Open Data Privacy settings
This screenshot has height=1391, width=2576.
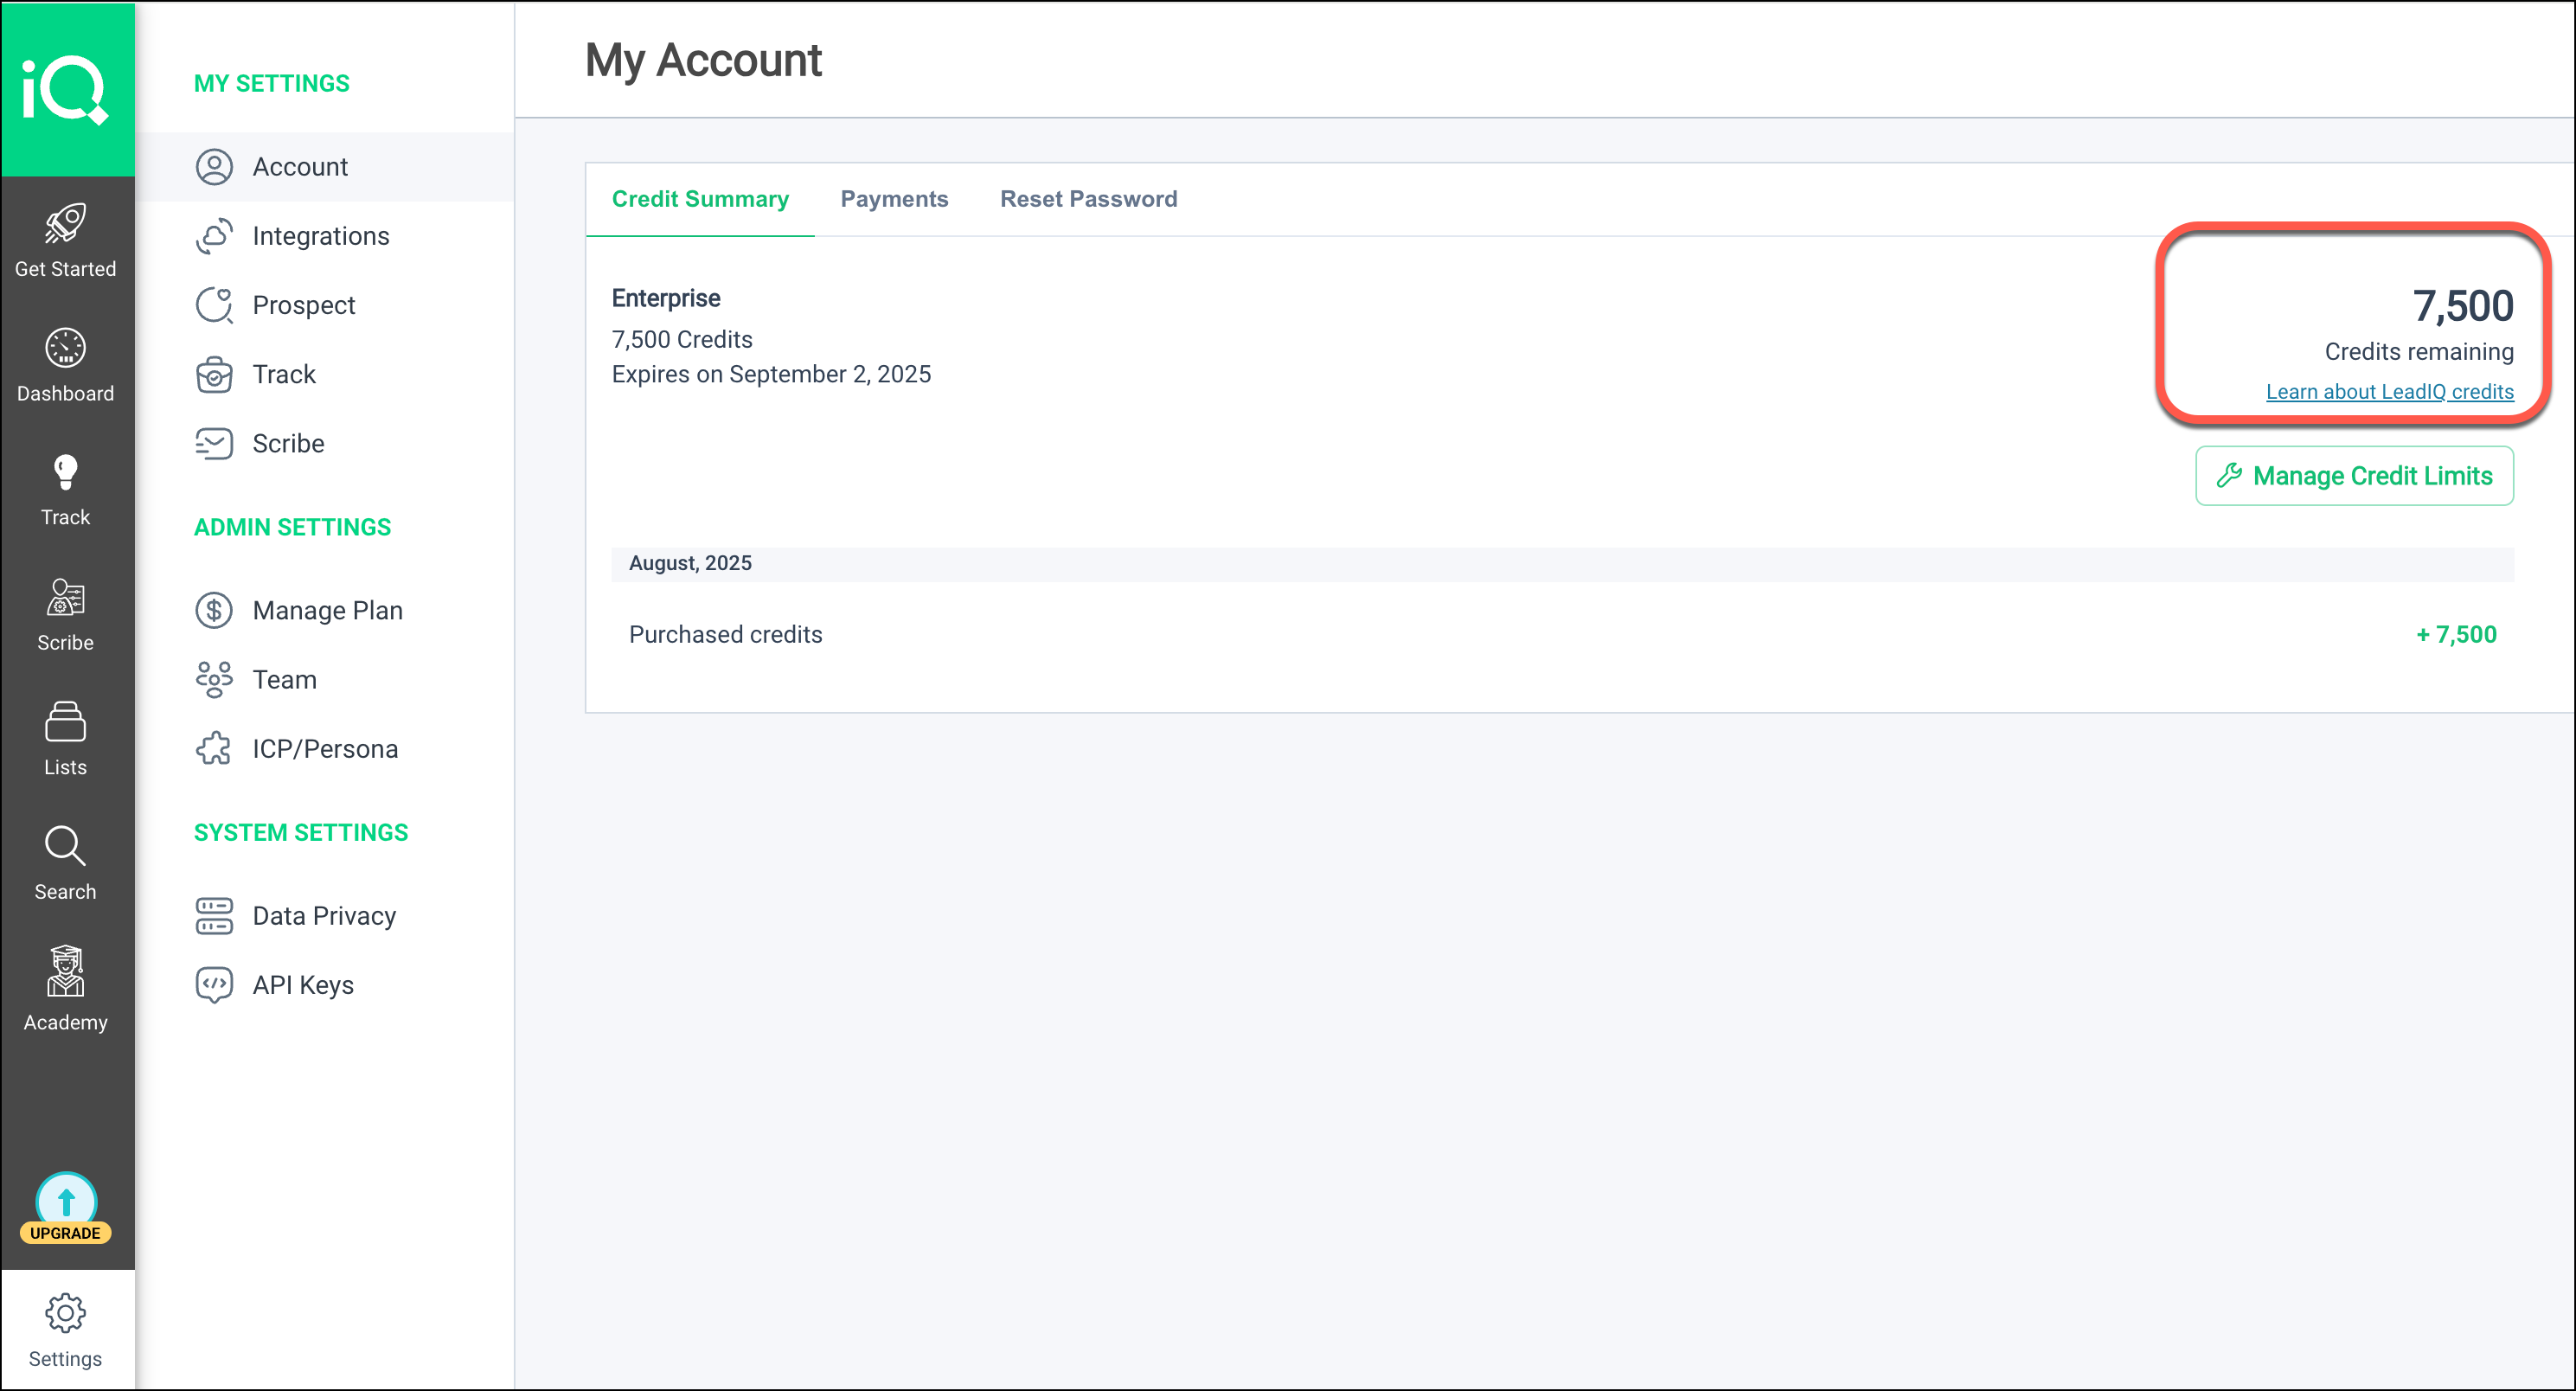pyautogui.click(x=324, y=916)
